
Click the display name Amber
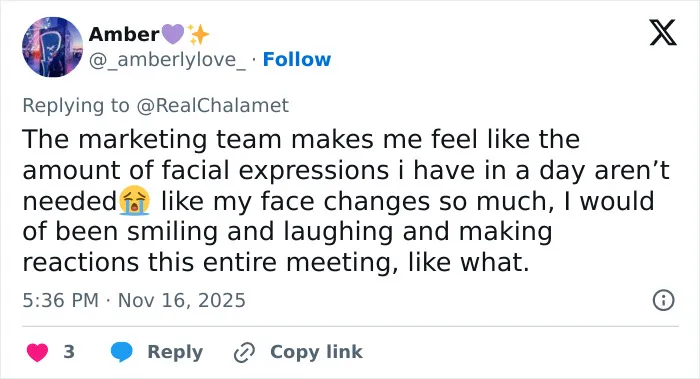[124, 34]
